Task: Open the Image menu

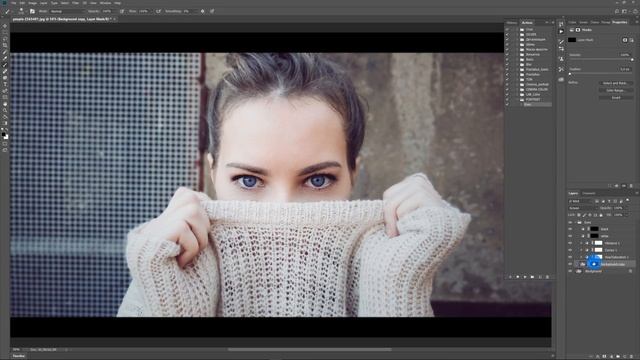Action: point(33,3)
